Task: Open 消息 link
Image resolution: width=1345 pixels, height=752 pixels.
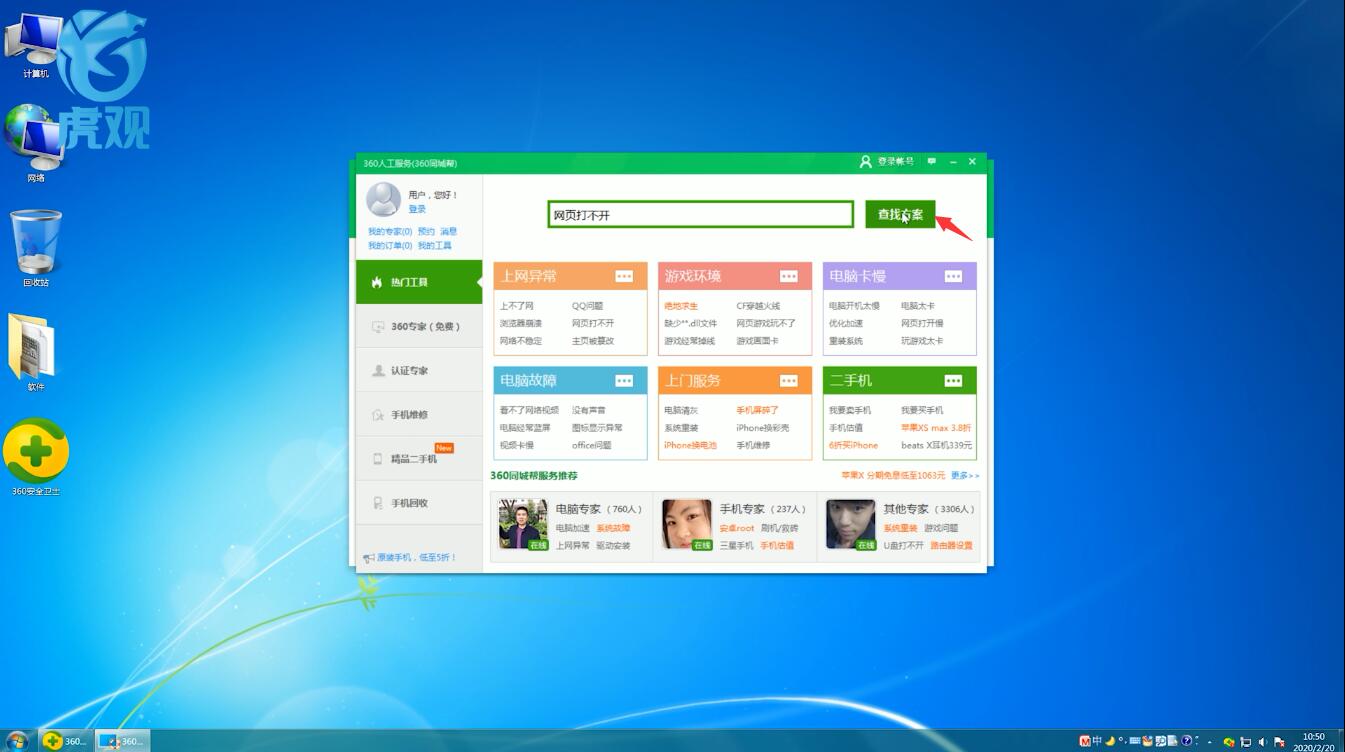Action: tap(448, 231)
